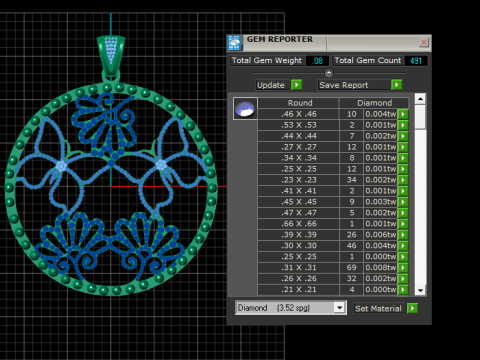Viewport: 480px width, 360px height.
Task: Click the green arrow next to Update
Action: point(297,85)
